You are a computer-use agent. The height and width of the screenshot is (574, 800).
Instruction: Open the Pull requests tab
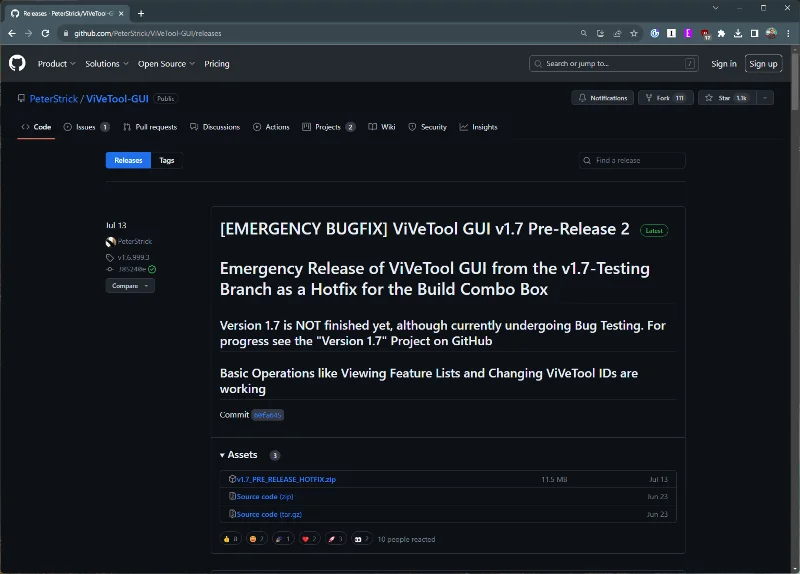click(150, 127)
